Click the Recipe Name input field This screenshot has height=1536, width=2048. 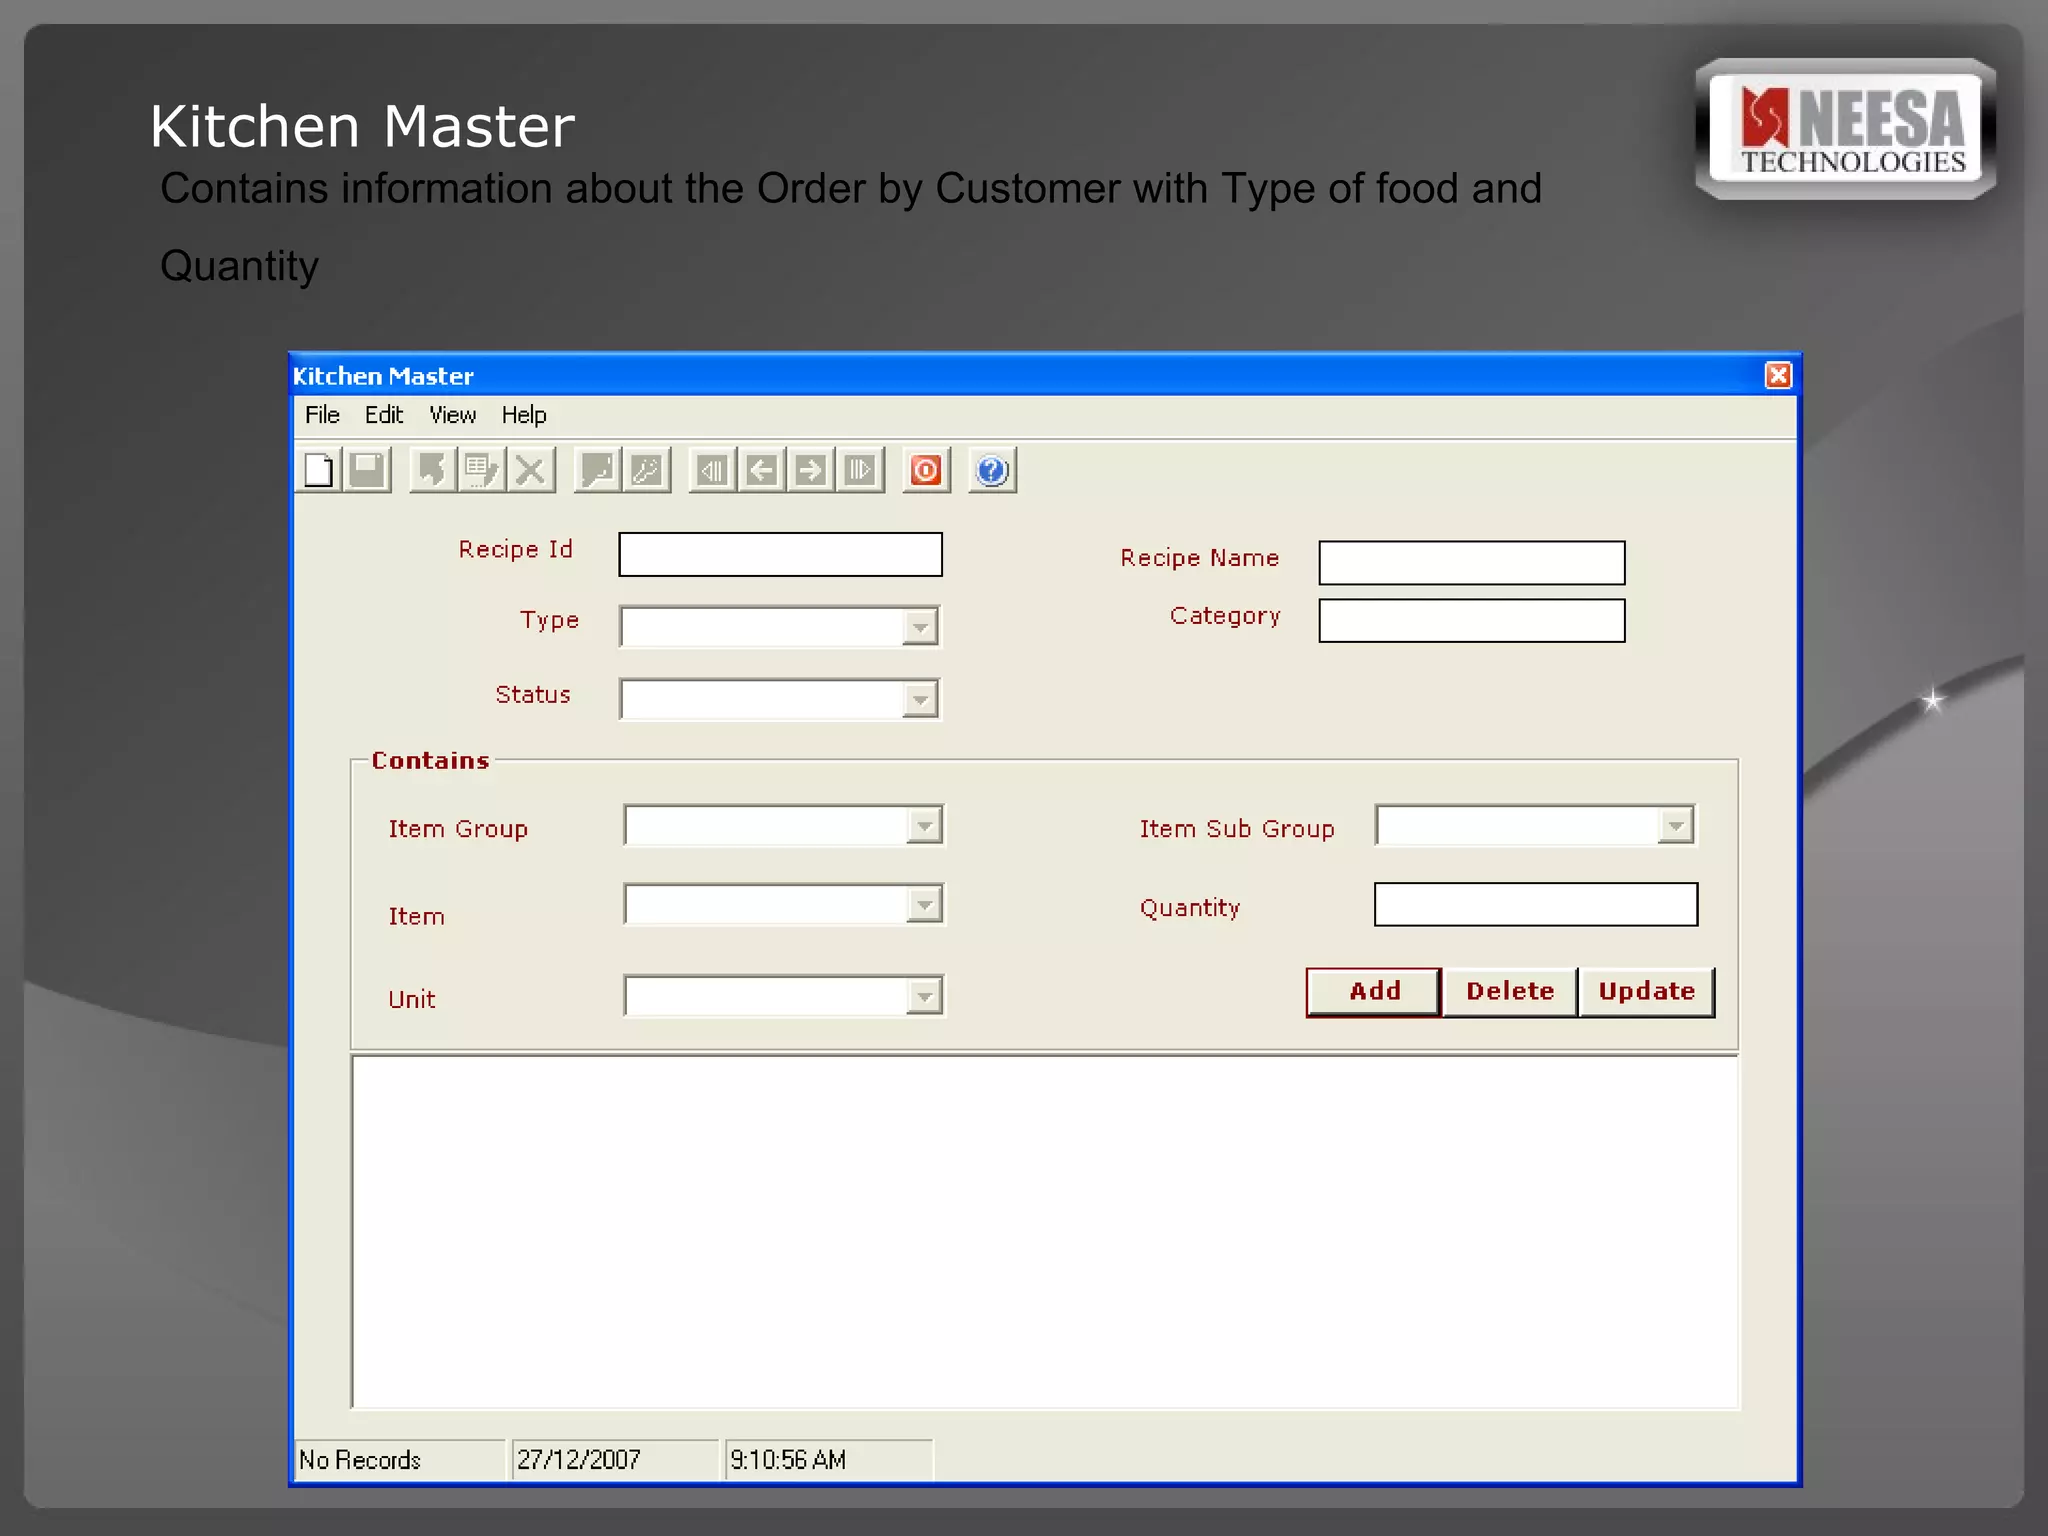click(x=1472, y=563)
